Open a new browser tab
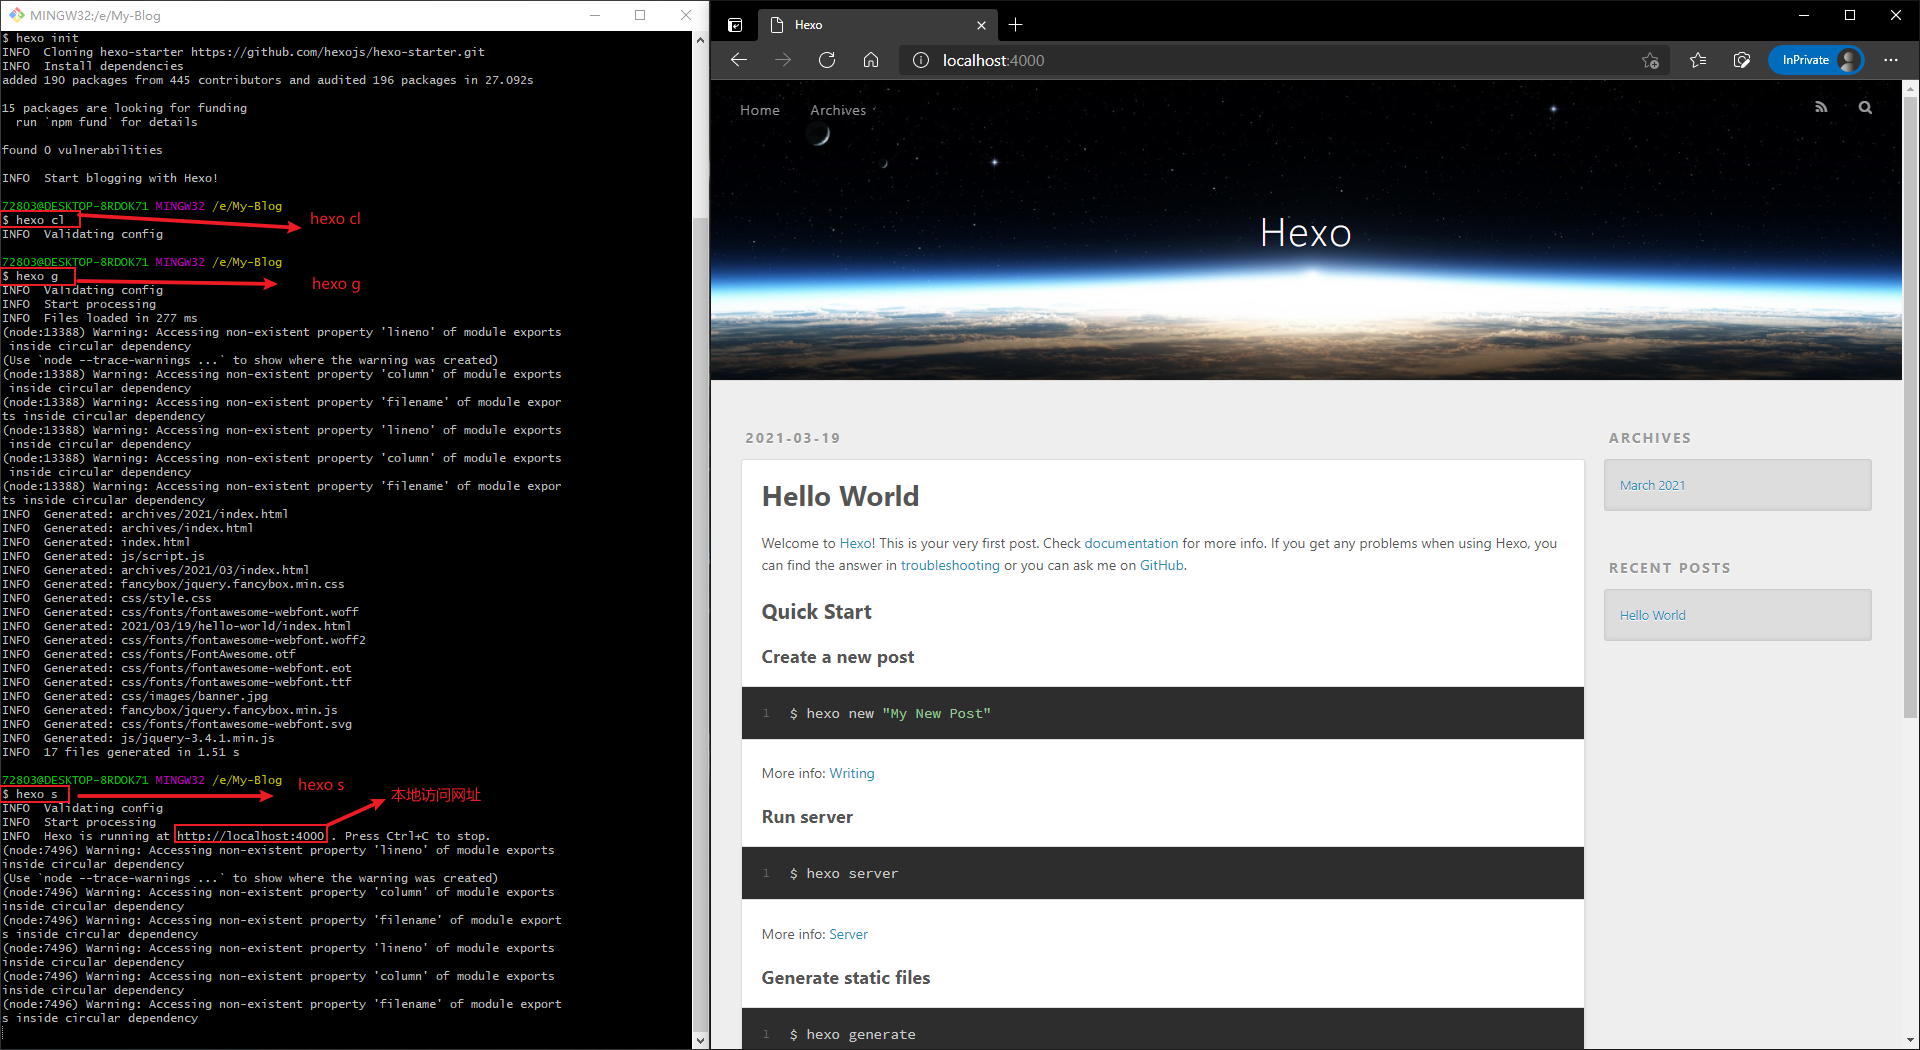Viewport: 1920px width, 1050px height. 1016,25
